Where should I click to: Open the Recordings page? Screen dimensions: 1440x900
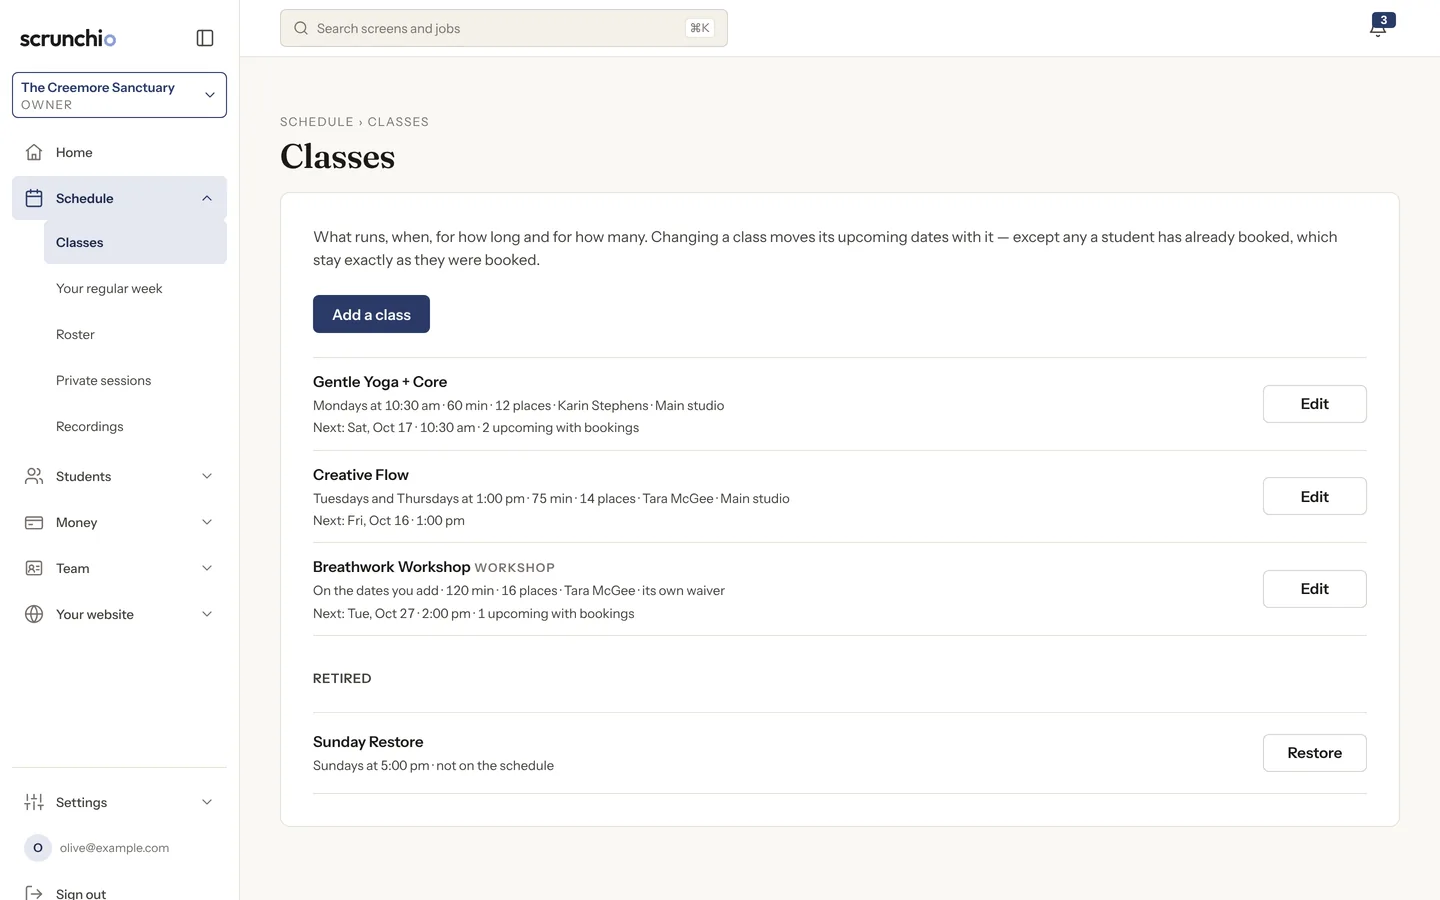tap(135, 426)
